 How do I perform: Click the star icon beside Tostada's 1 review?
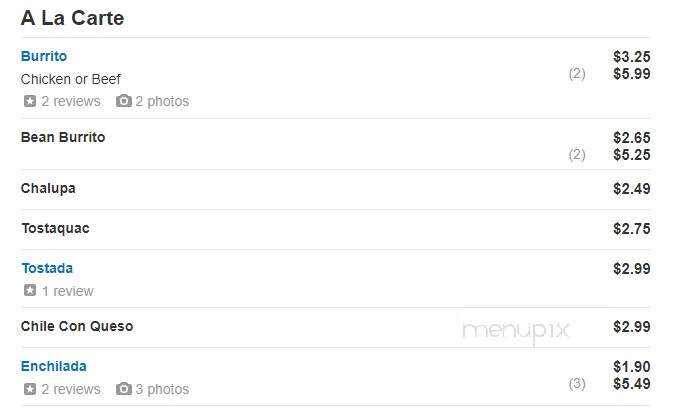coord(30,291)
